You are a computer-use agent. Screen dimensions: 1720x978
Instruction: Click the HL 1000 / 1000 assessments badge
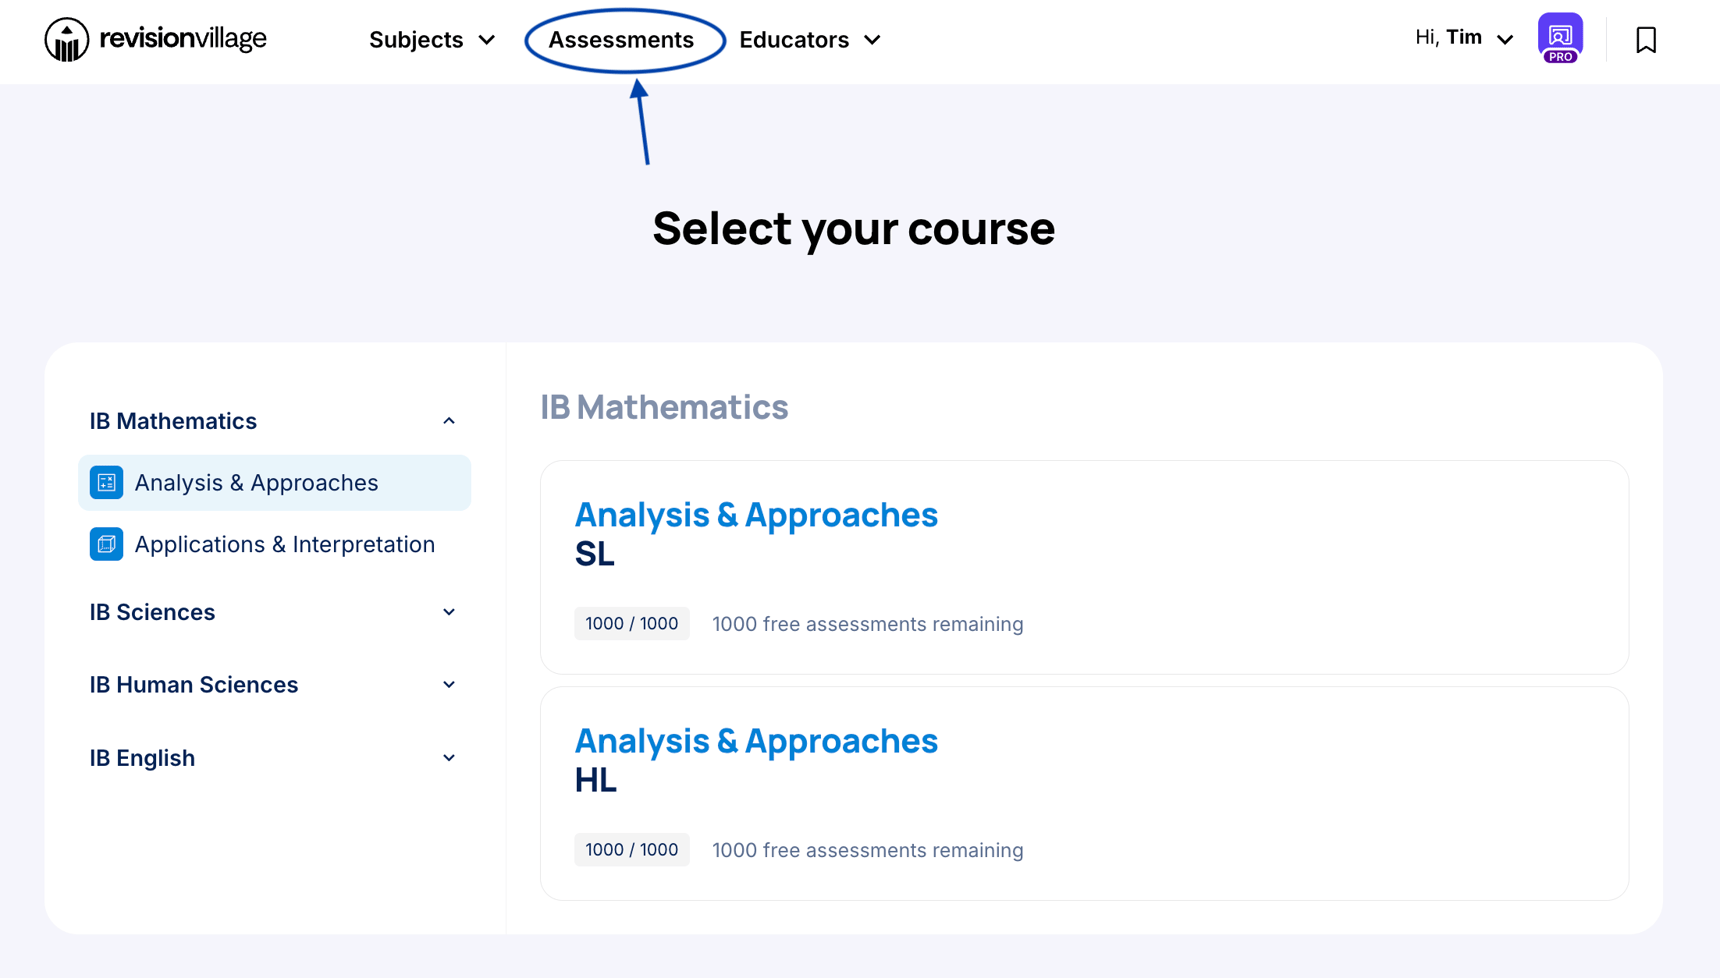[632, 850]
